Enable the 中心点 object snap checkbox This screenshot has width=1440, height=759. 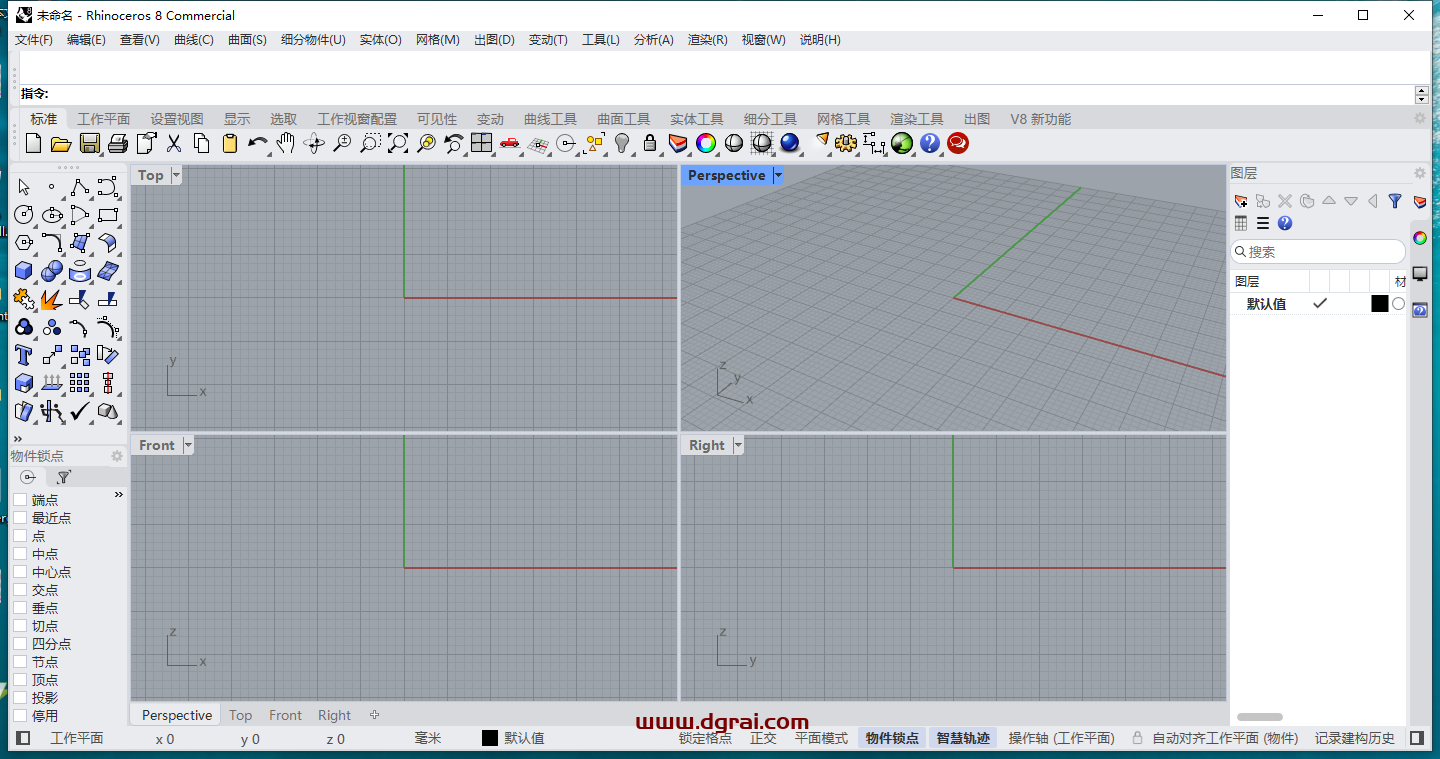(x=20, y=572)
